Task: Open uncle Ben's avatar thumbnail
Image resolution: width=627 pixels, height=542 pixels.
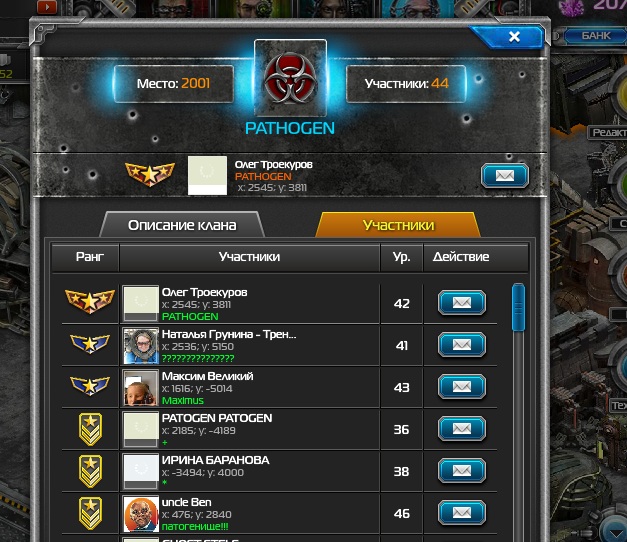Action: click(140, 514)
